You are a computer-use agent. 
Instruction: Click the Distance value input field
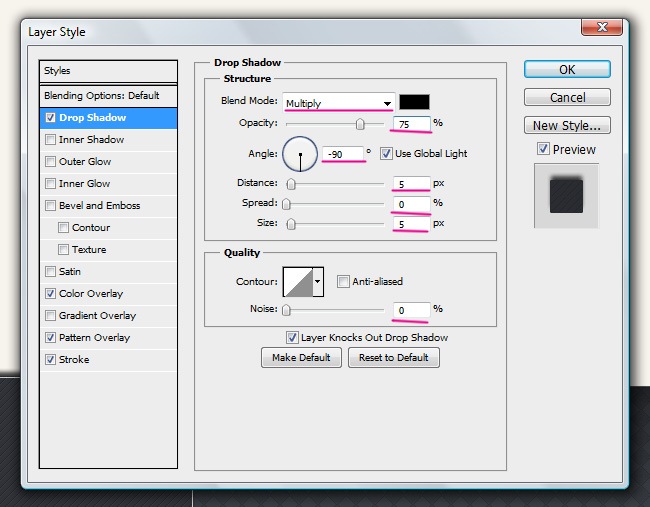coord(411,184)
